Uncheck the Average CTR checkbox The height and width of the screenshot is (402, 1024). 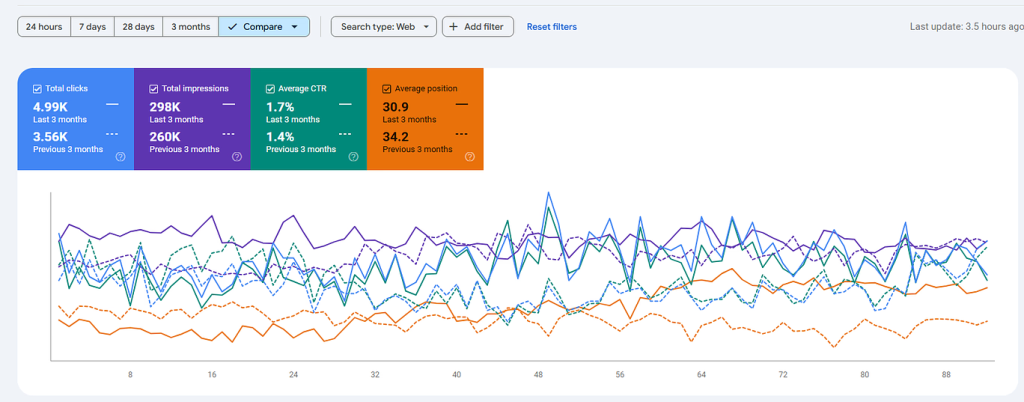click(270, 89)
